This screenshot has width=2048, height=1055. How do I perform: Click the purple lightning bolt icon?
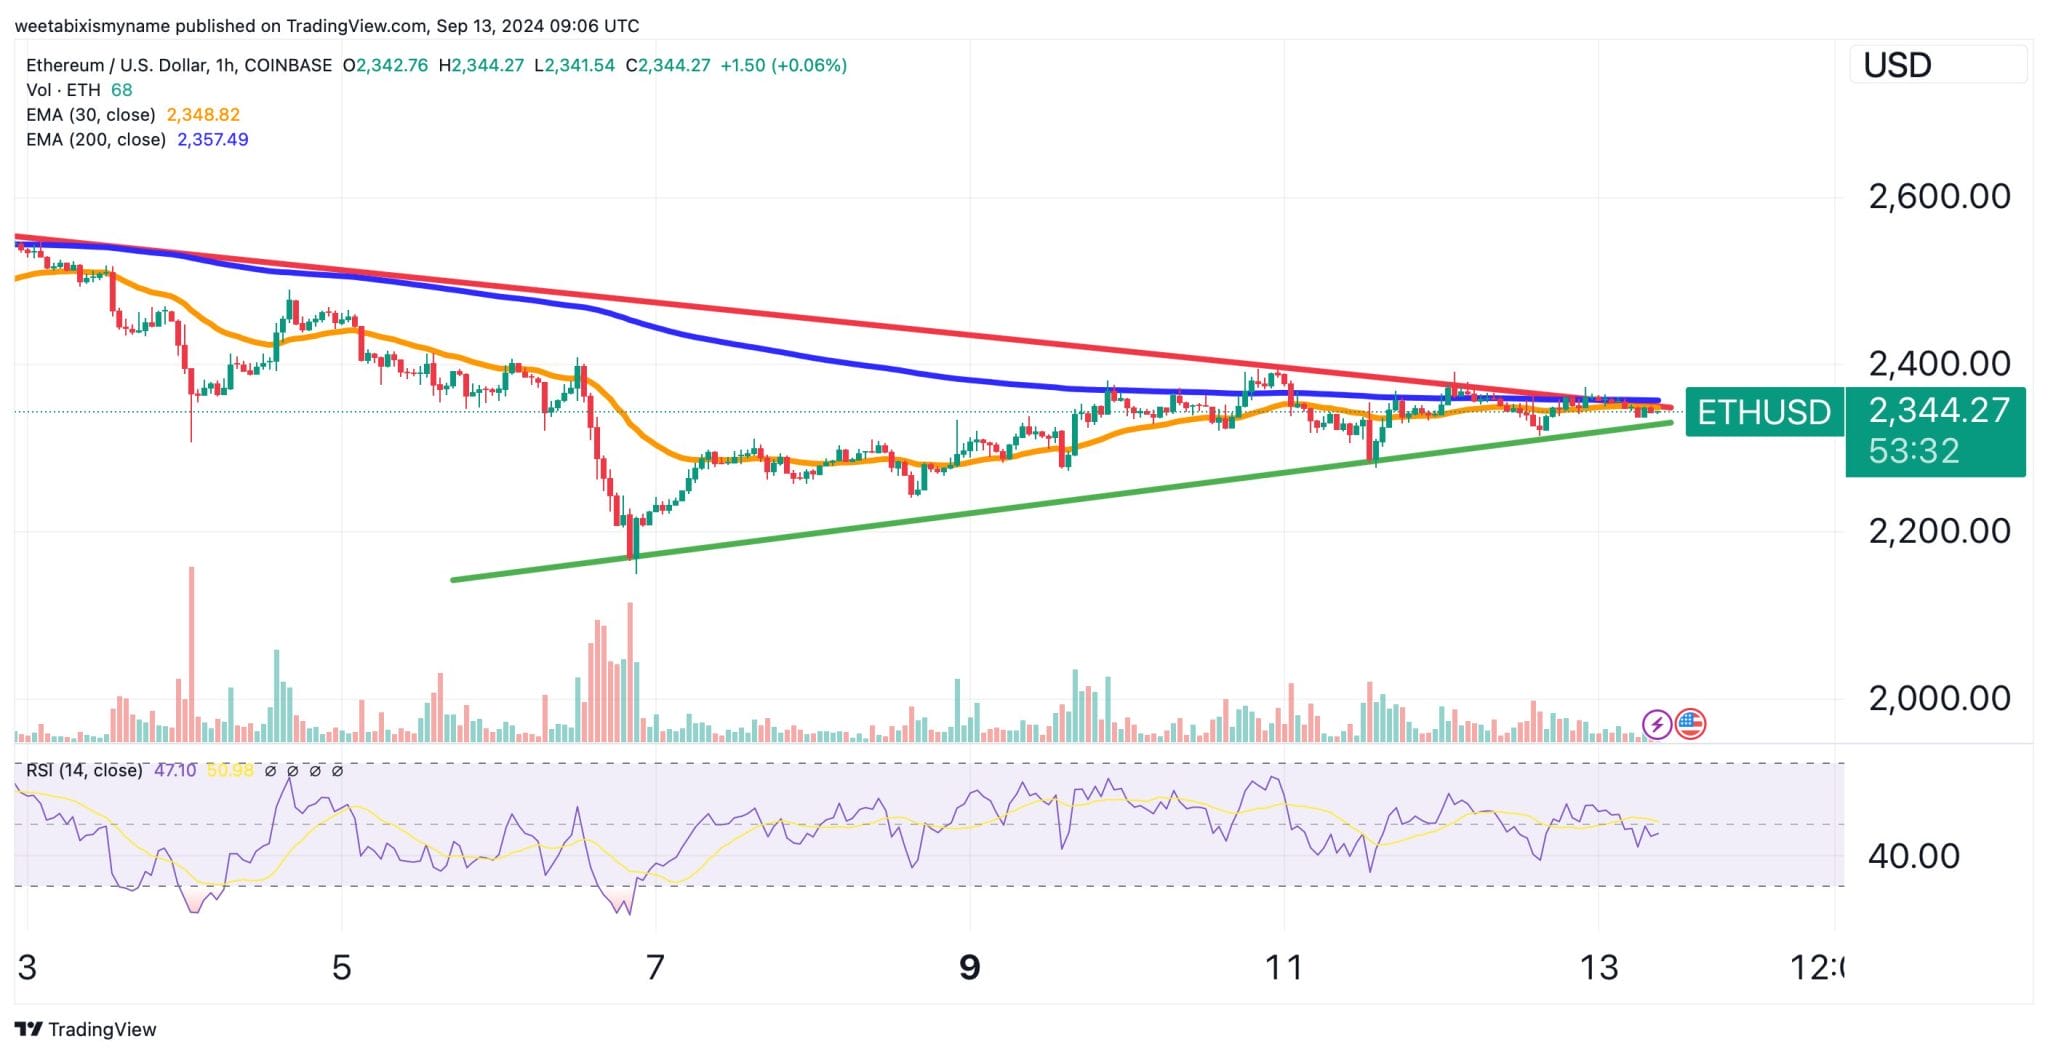pyautogui.click(x=1656, y=724)
